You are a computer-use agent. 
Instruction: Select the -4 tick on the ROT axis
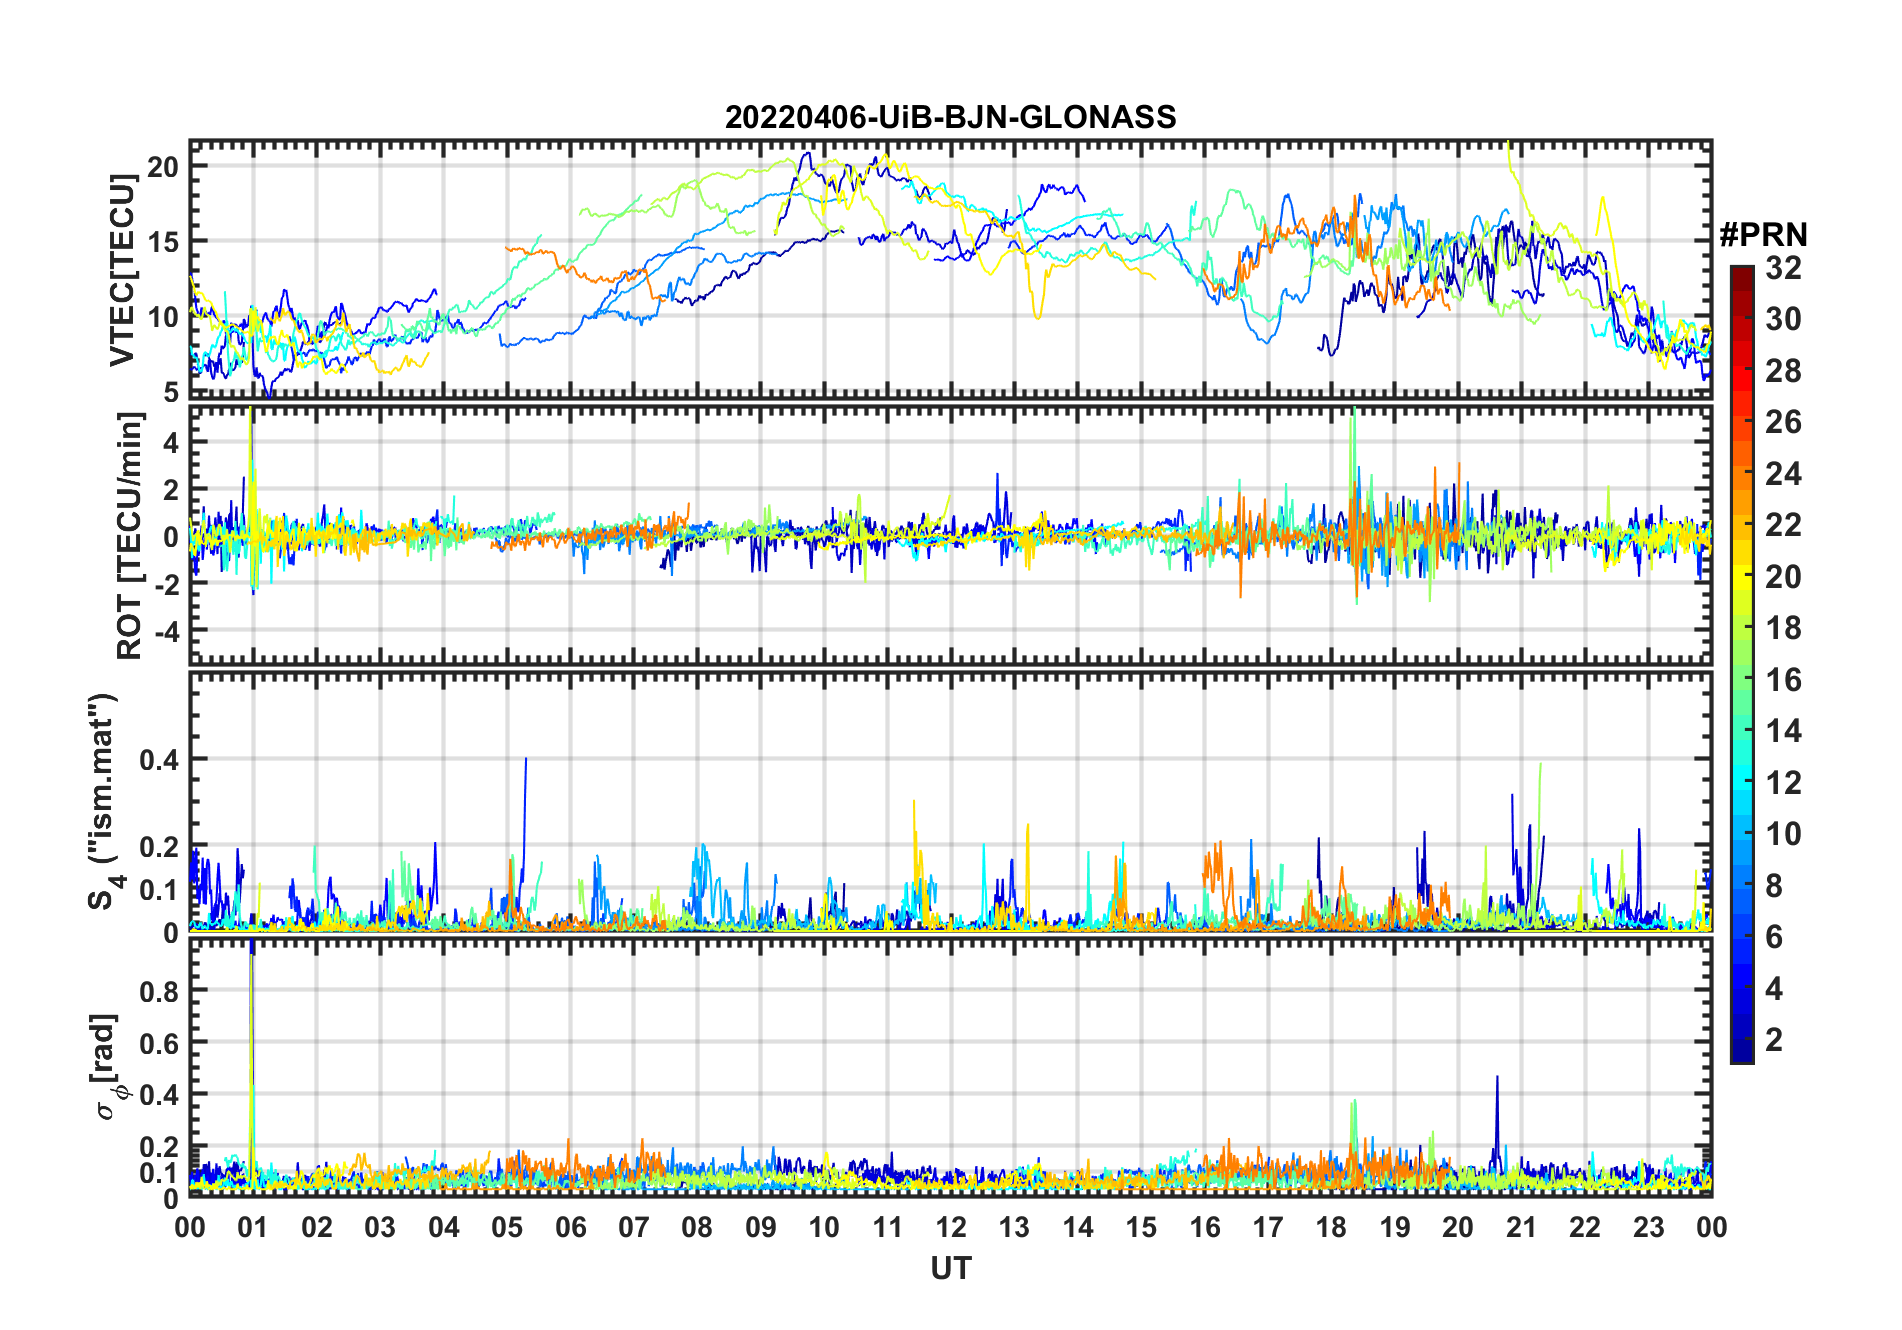168,631
